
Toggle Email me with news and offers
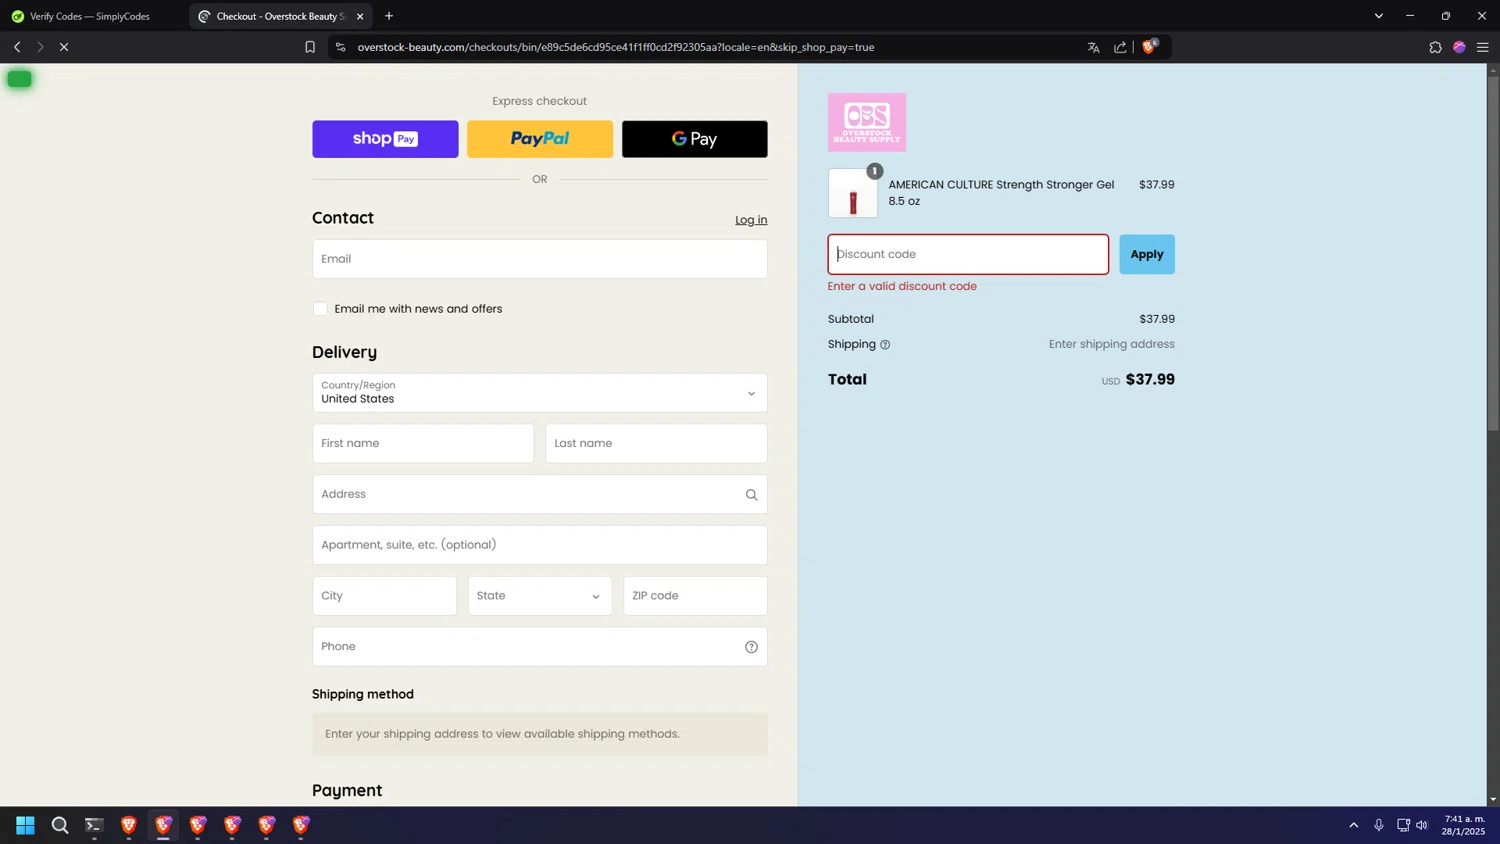pyautogui.click(x=320, y=309)
